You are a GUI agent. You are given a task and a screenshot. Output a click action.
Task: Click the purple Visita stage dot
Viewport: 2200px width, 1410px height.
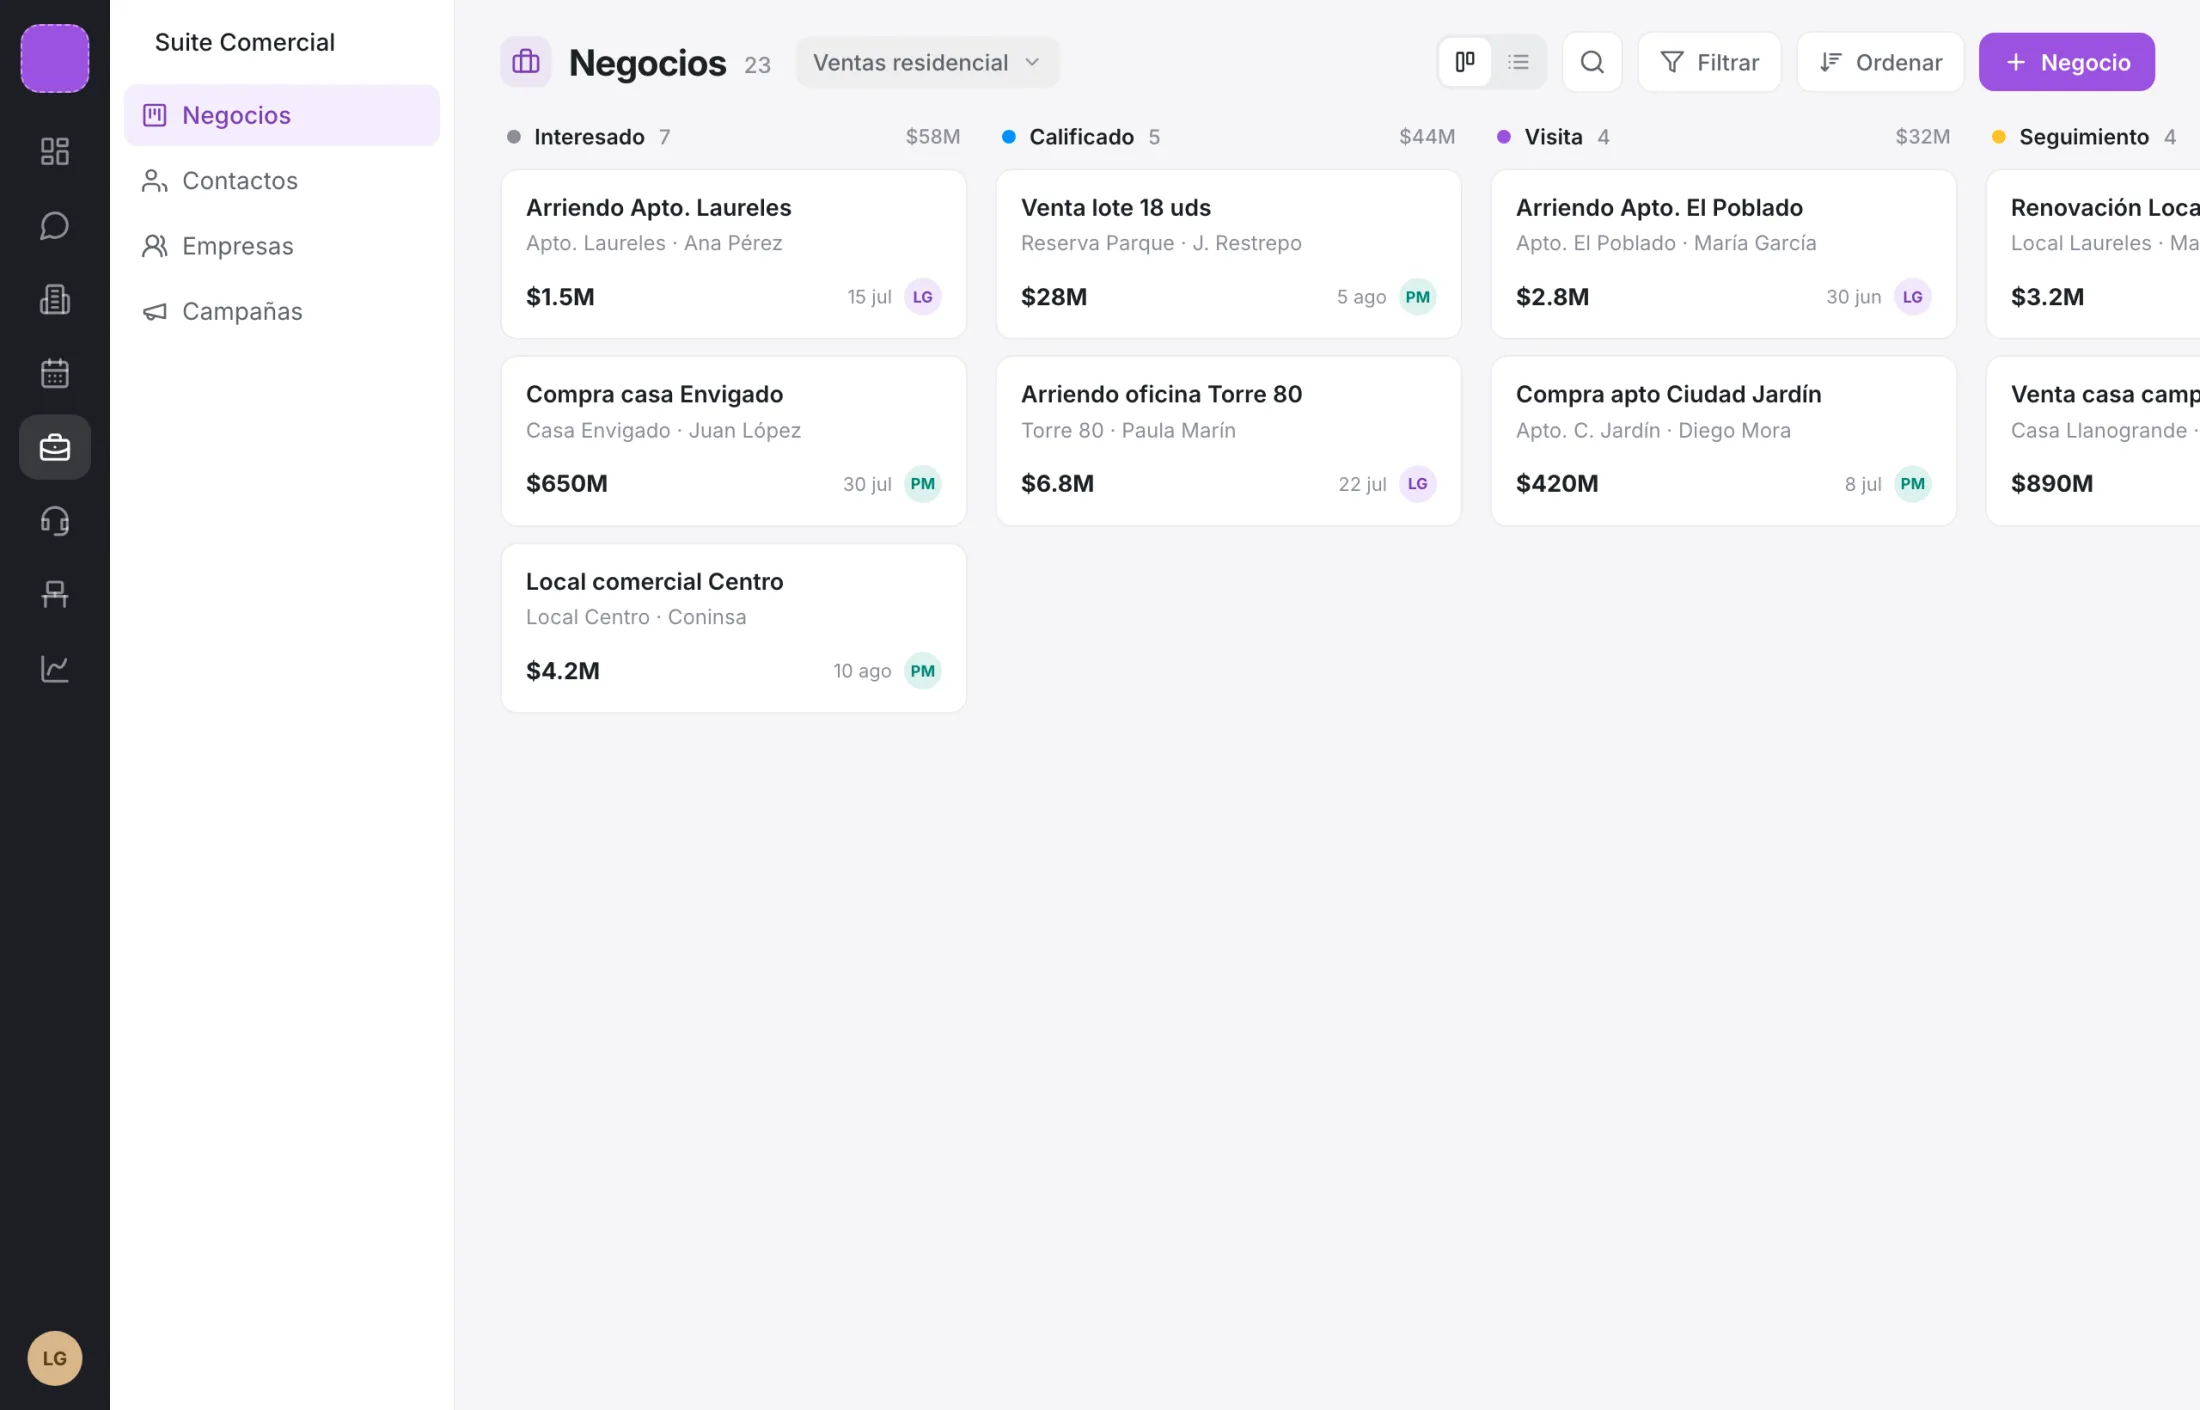click(1504, 137)
